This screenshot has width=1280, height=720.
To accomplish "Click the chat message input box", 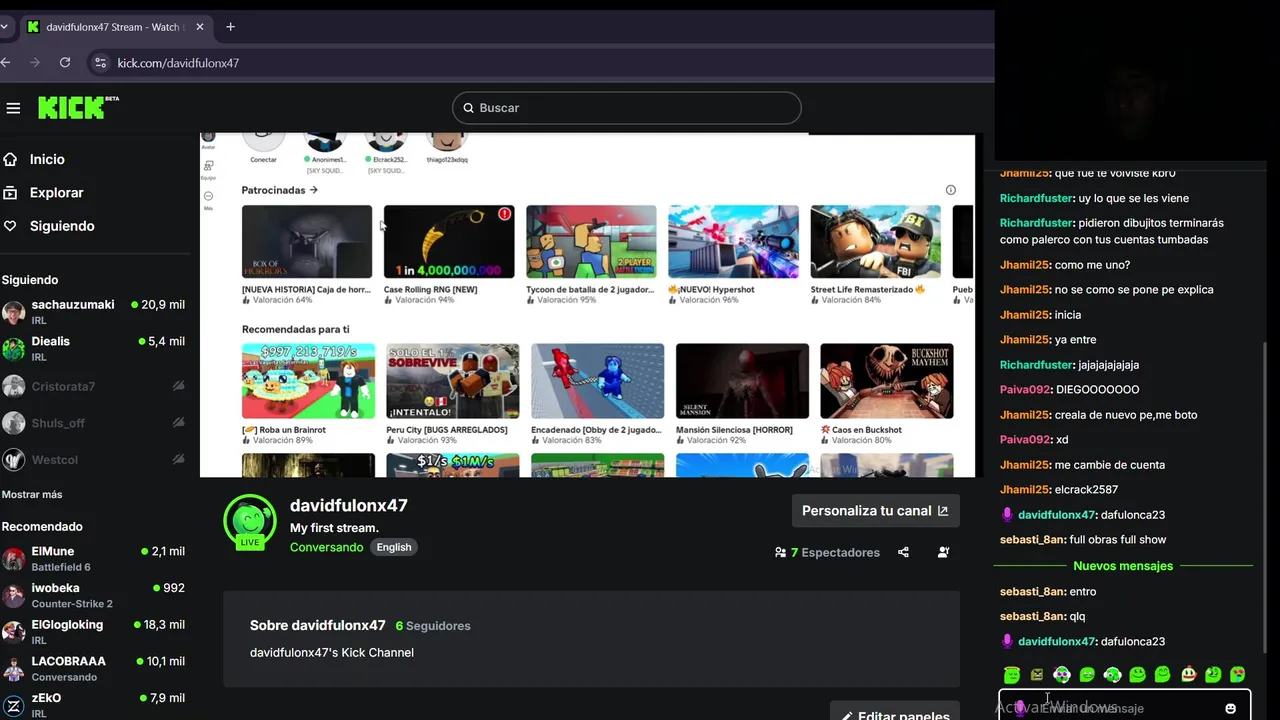I will (x=1125, y=706).
